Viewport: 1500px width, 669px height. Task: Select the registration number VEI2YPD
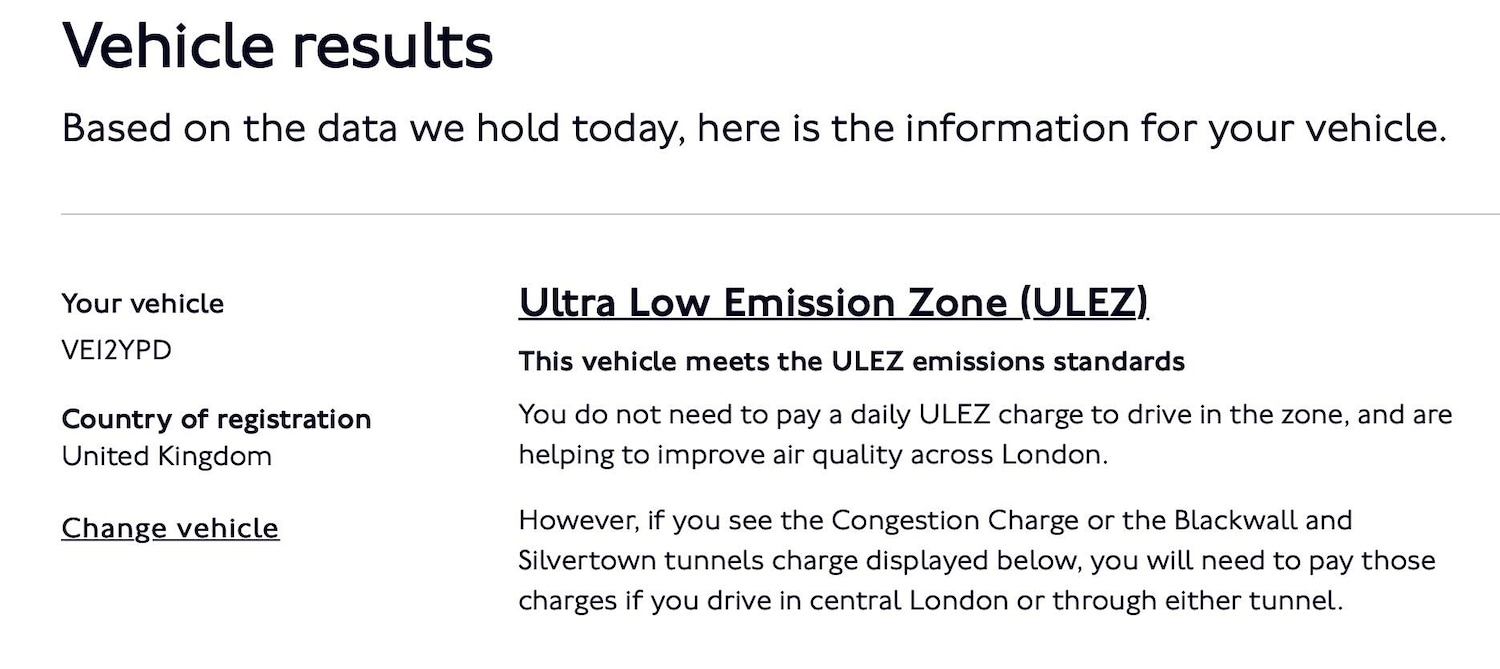pos(116,351)
